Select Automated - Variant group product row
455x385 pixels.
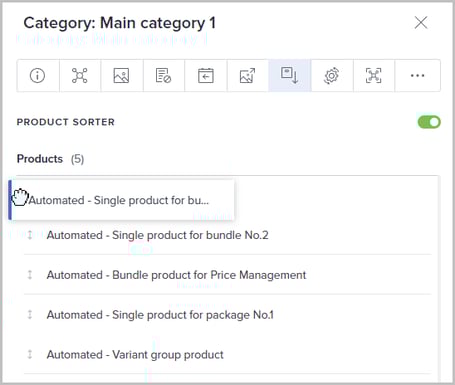click(x=227, y=354)
